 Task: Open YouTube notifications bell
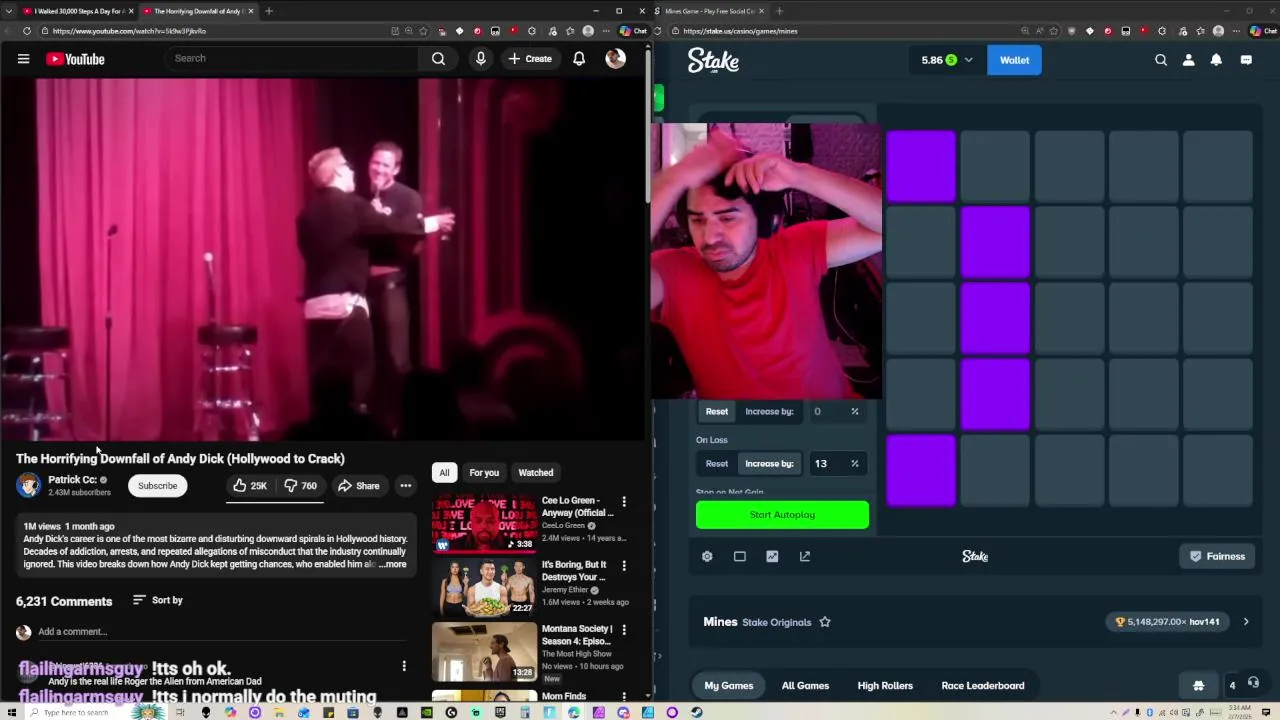tap(579, 59)
